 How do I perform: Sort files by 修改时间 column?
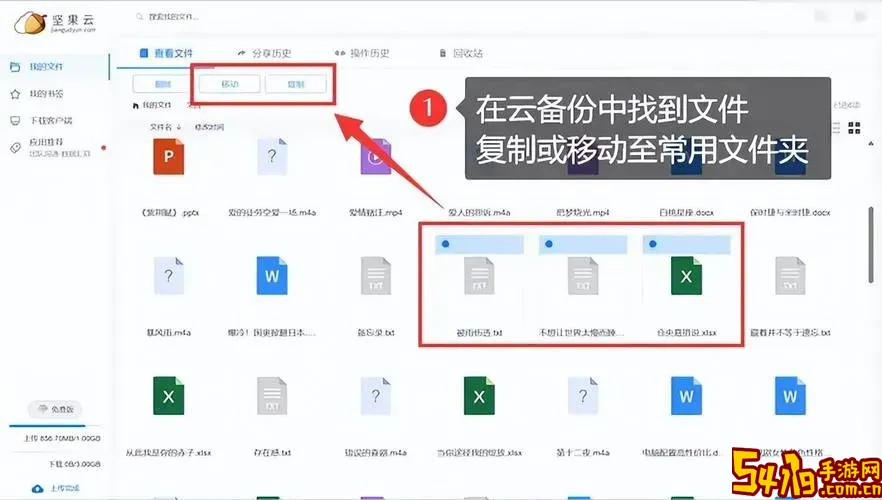[209, 127]
